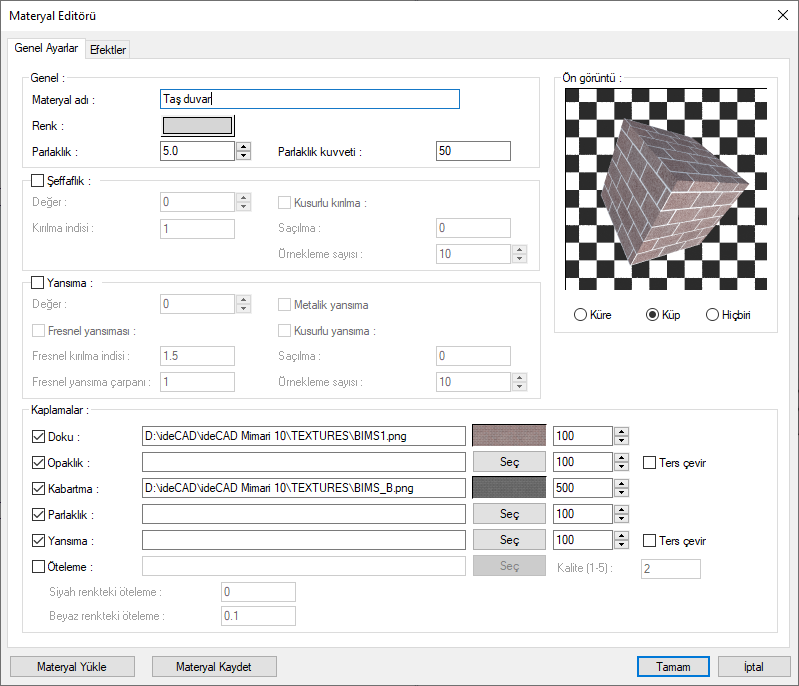Enable the Şeffaflık checkbox
Screen dimensions: 799x686
(39, 181)
